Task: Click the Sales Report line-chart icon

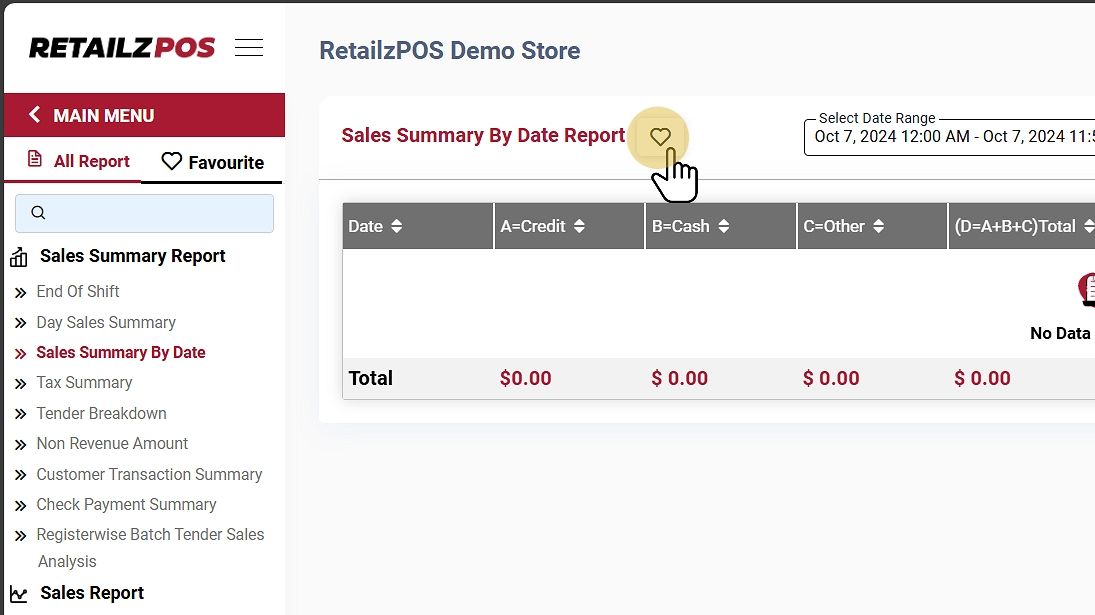Action: tap(19, 594)
